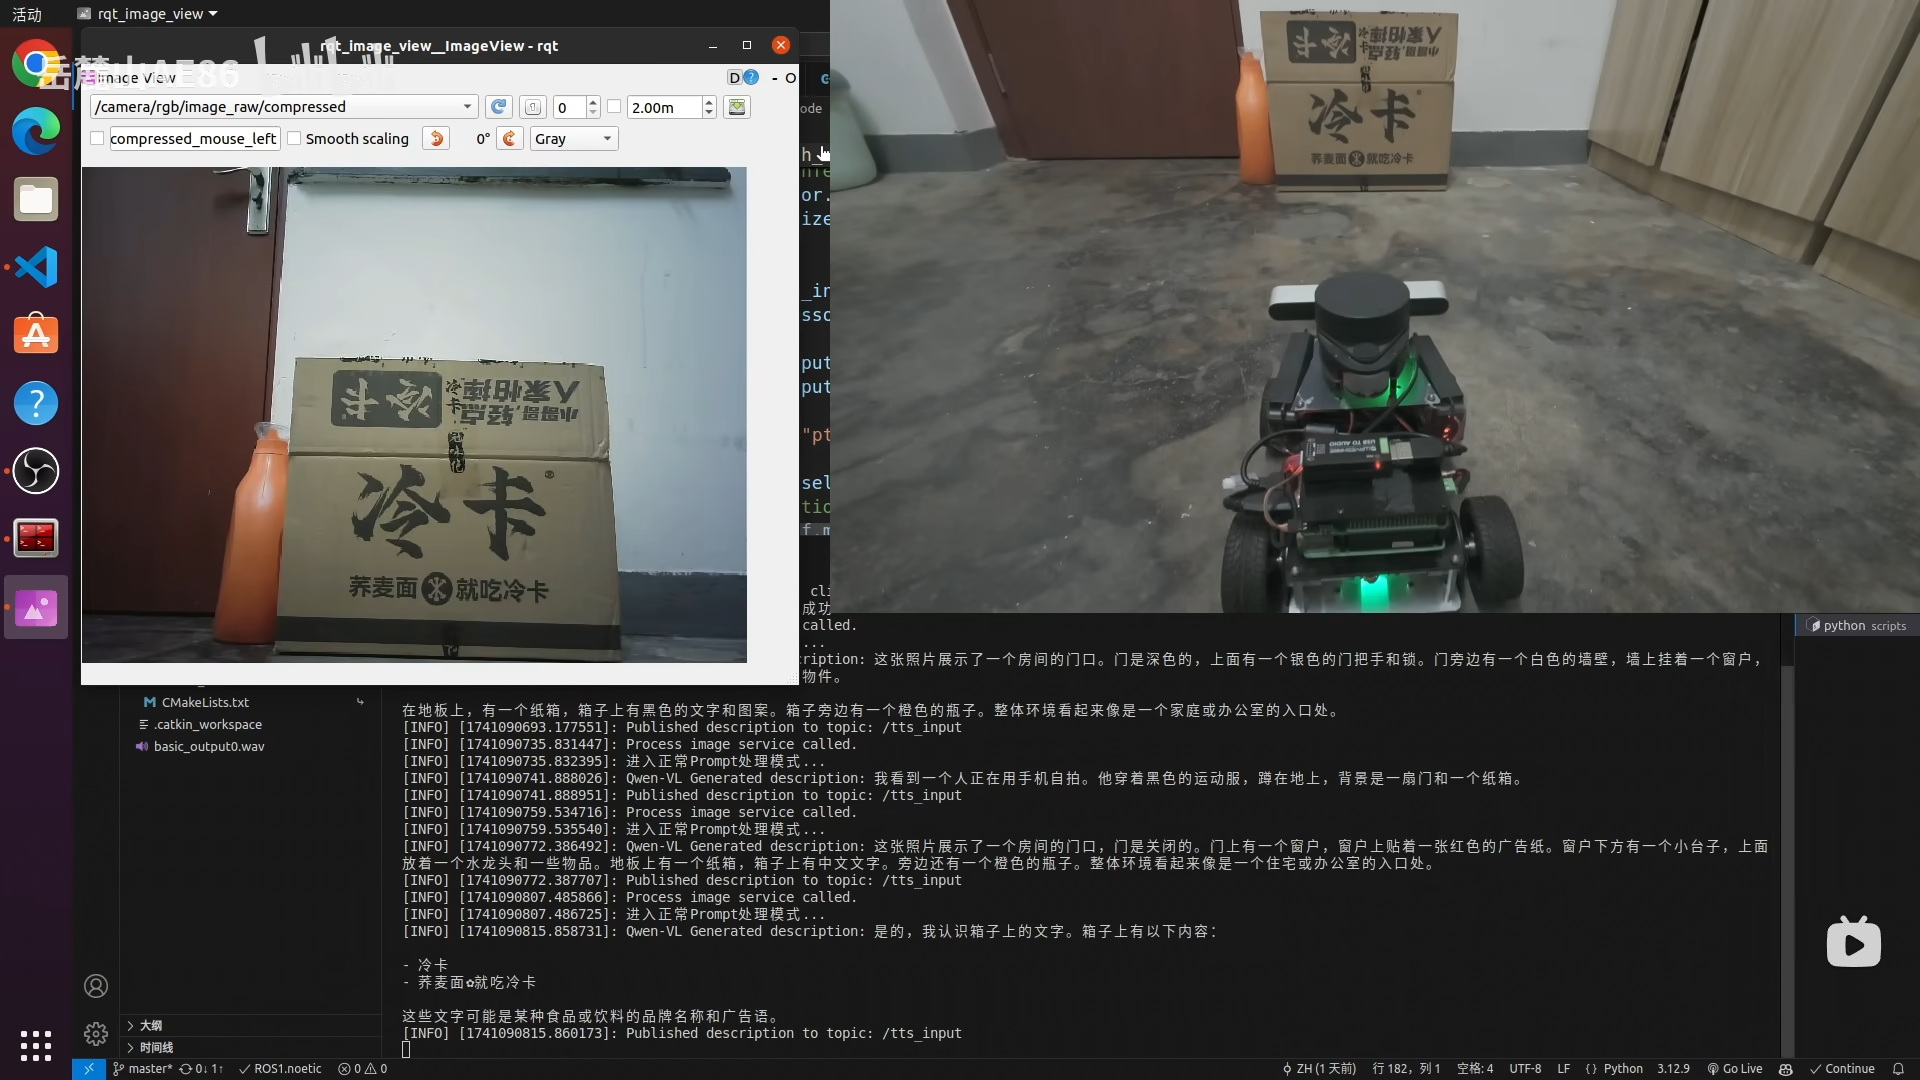
Task: Expand the 时间线 timeline section
Action: [156, 1047]
